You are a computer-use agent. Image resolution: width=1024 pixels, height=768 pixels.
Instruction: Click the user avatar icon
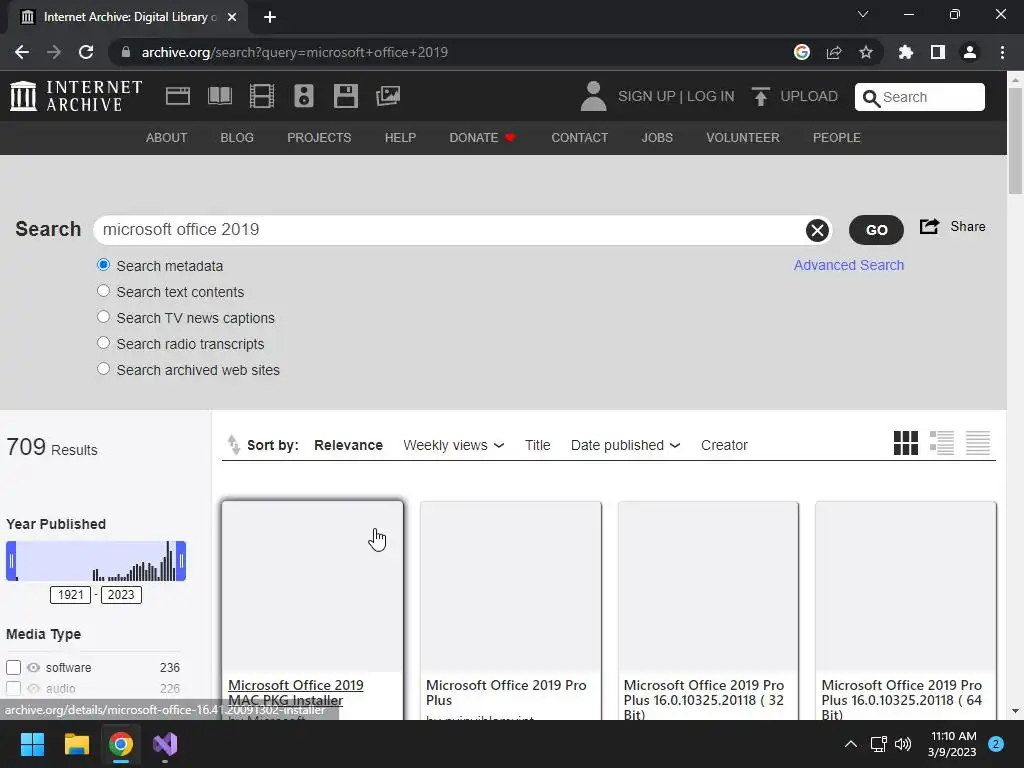point(593,96)
